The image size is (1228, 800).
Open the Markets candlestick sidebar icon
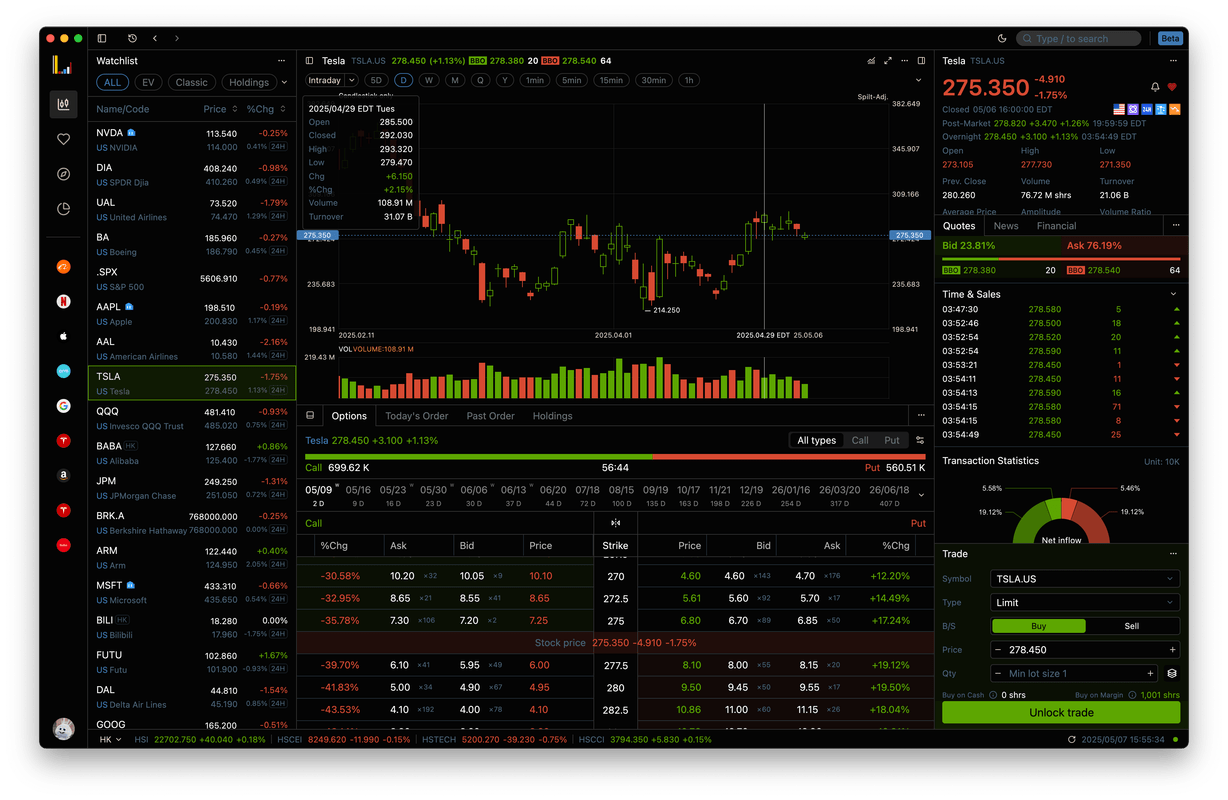pos(63,104)
